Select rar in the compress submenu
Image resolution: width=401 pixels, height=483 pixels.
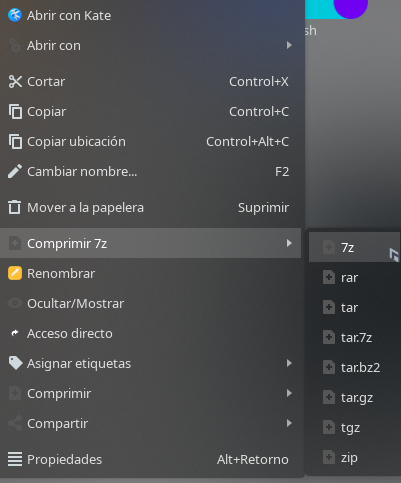point(354,277)
